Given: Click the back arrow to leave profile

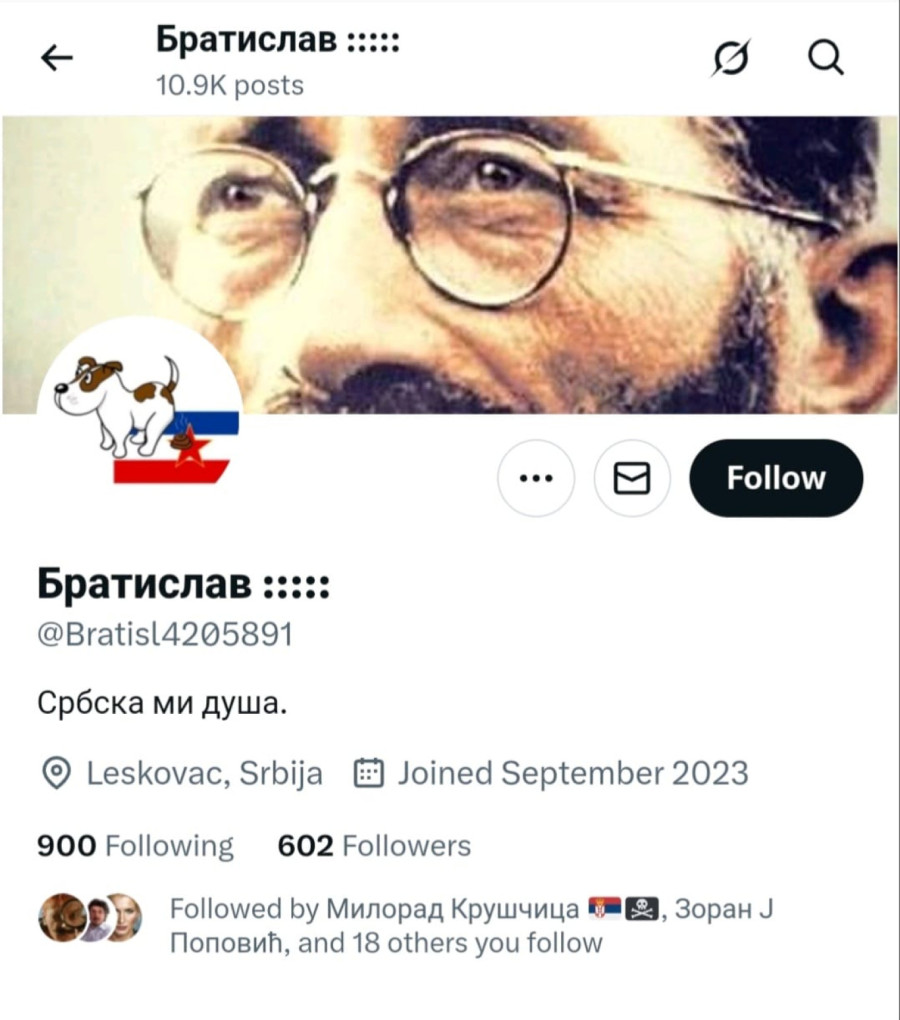Looking at the screenshot, I should [x=57, y=57].
